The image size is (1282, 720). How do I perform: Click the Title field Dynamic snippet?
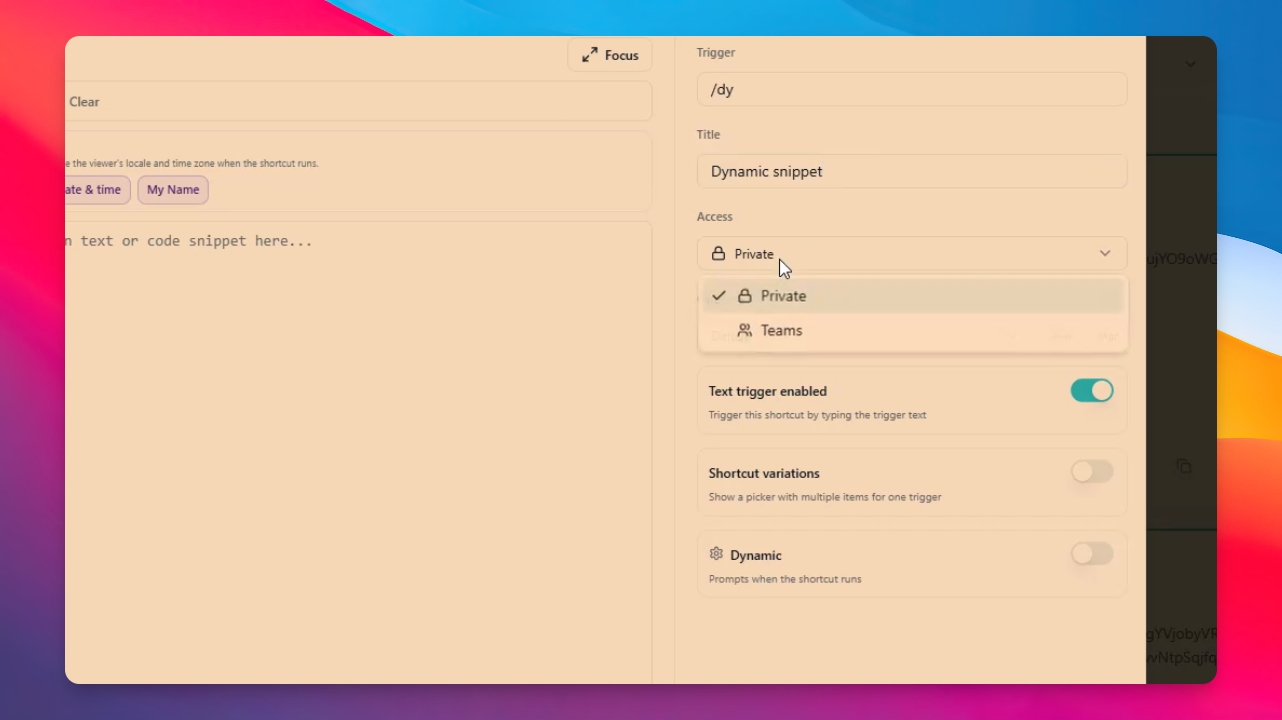click(x=912, y=171)
